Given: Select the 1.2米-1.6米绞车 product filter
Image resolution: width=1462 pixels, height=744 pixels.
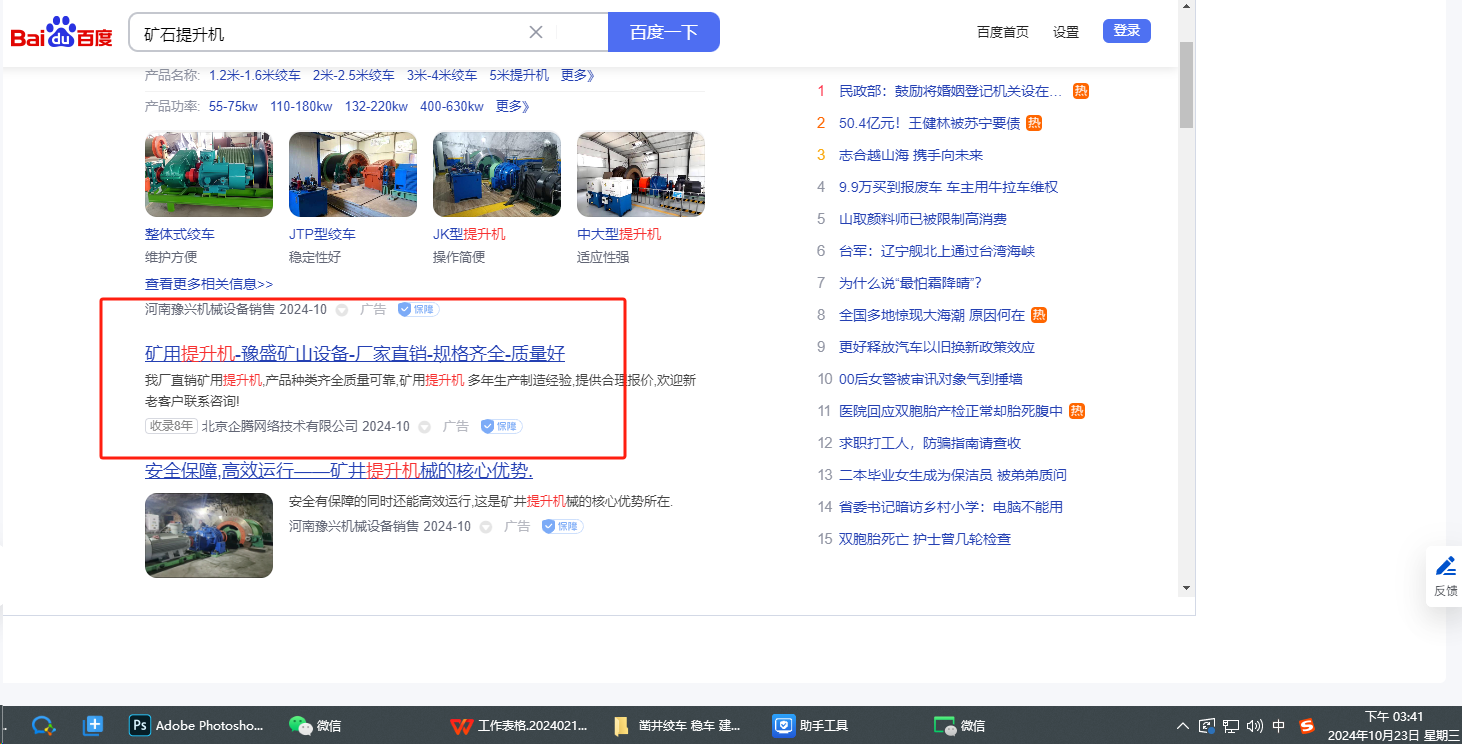Looking at the screenshot, I should click(255, 75).
